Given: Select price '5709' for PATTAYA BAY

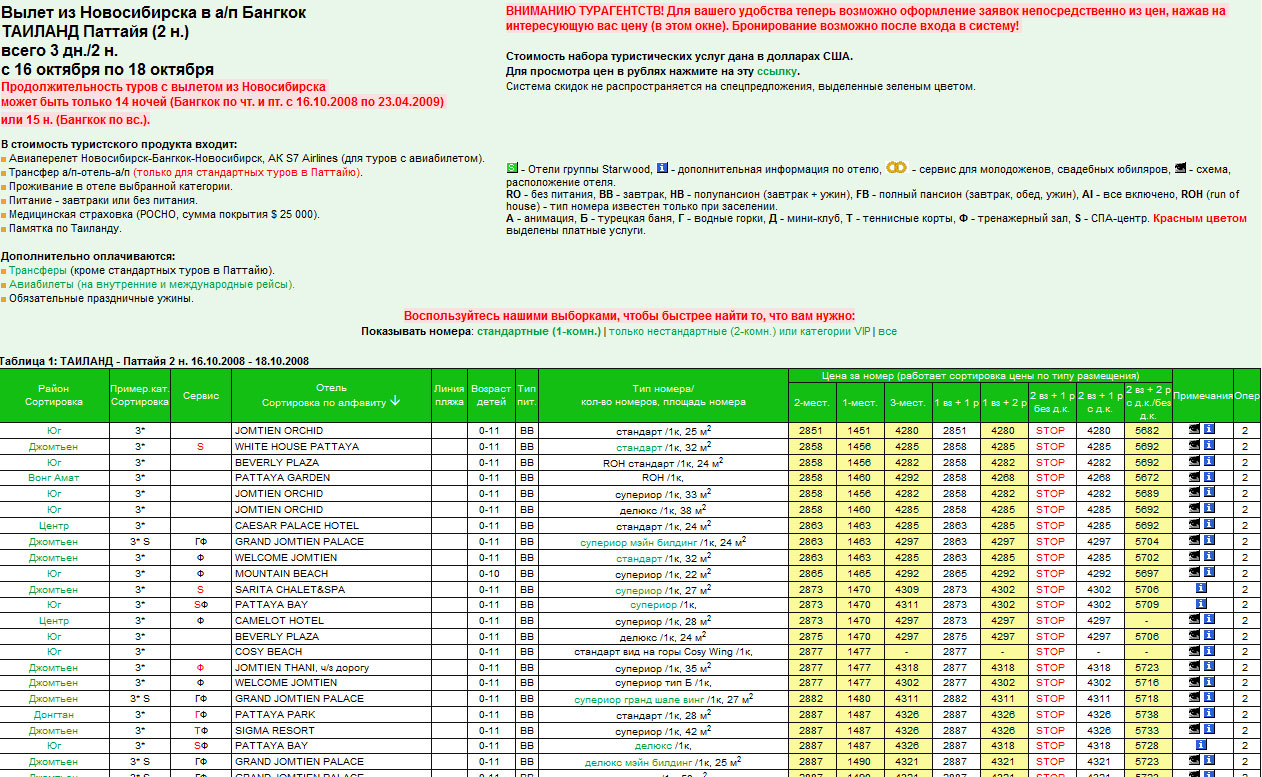Looking at the screenshot, I should point(1148,604).
